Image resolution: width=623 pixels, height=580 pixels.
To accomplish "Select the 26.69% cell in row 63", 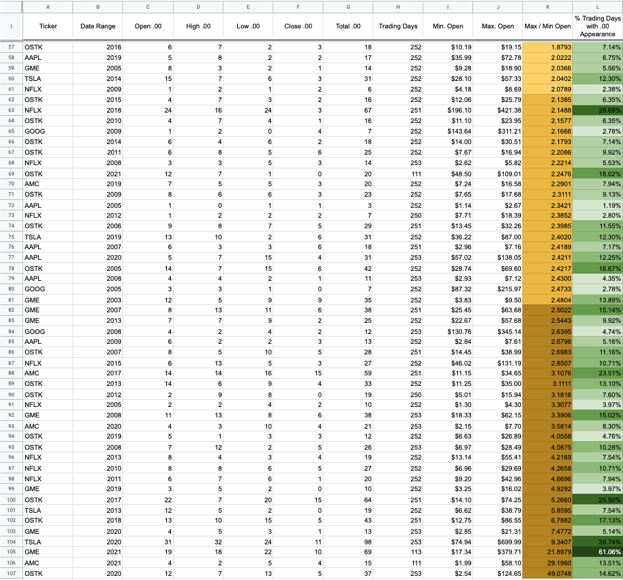I will tap(598, 110).
